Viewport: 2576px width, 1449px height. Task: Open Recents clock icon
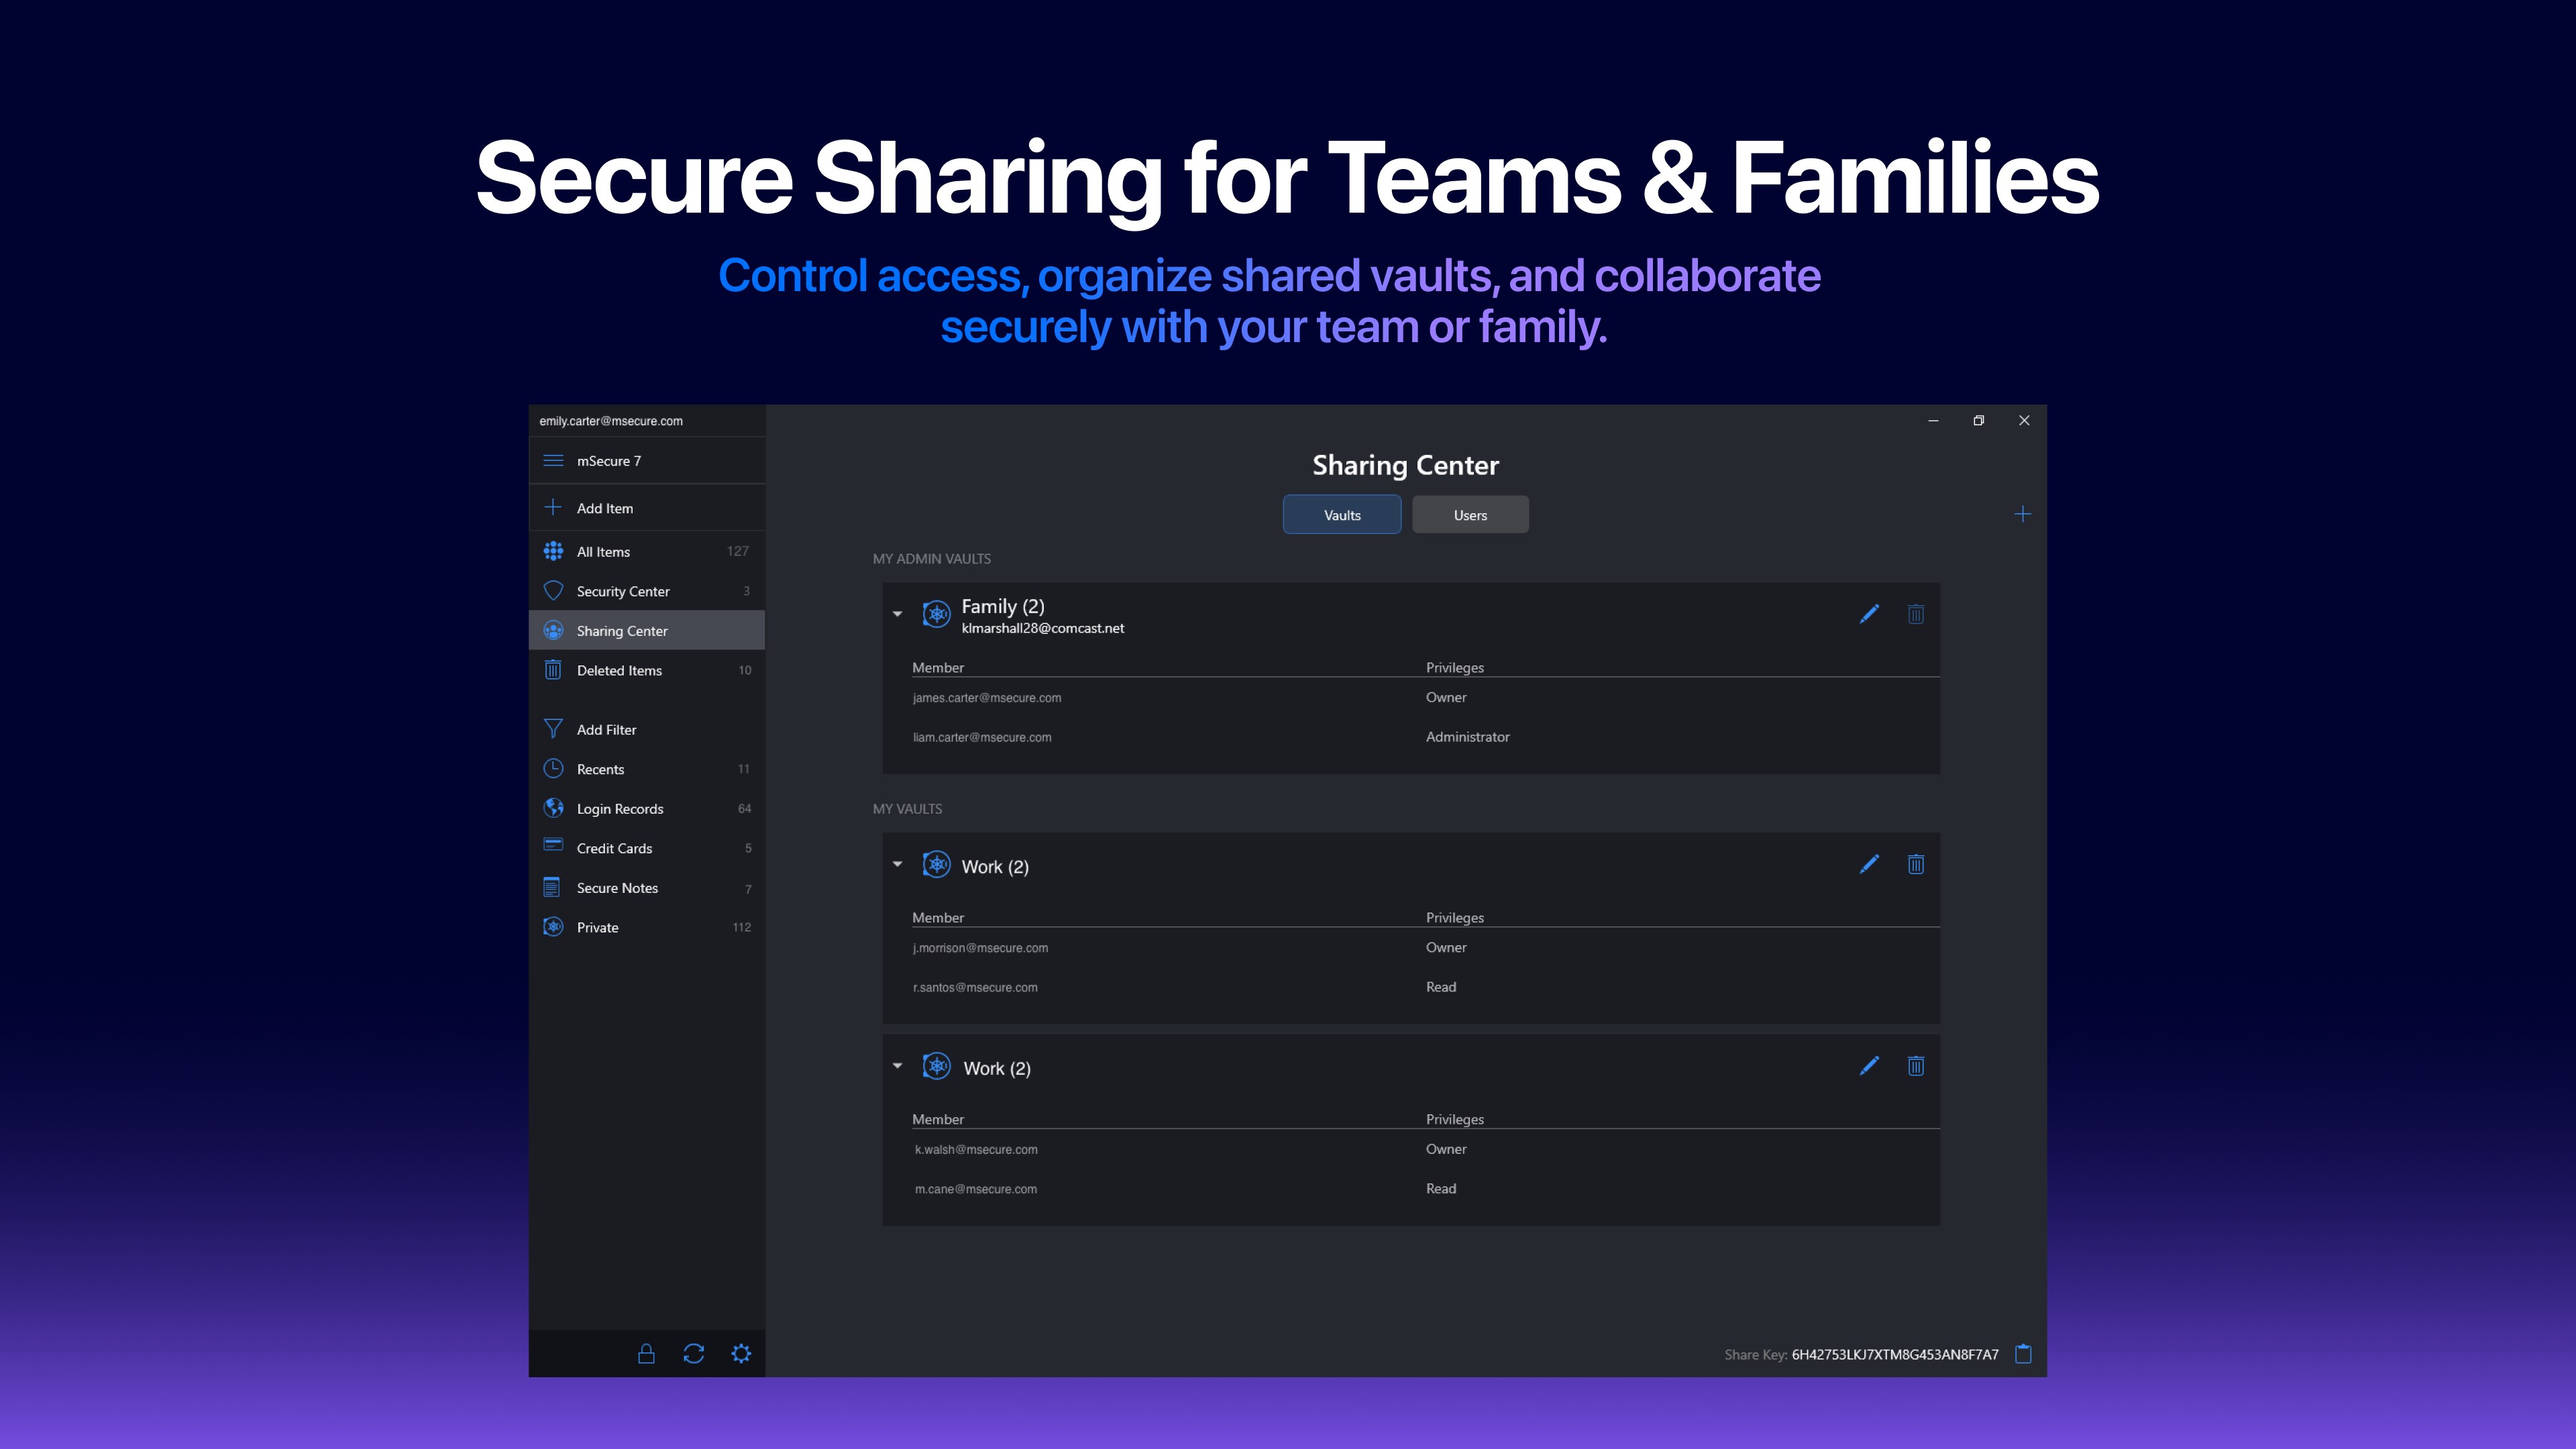point(553,768)
